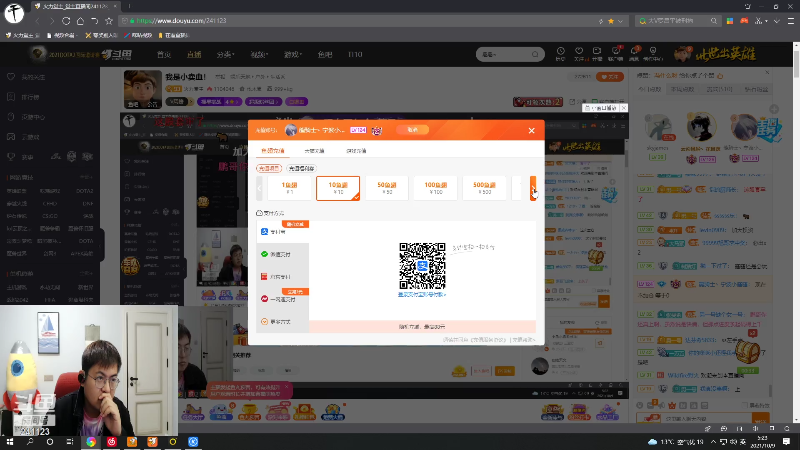Open CS:GO category in sidebar
Viewport: 800px width, 450px height.
pos(49,216)
